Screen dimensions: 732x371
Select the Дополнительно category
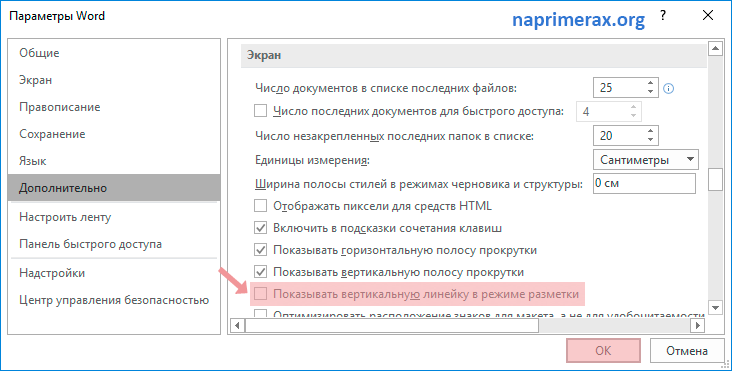pos(114,188)
